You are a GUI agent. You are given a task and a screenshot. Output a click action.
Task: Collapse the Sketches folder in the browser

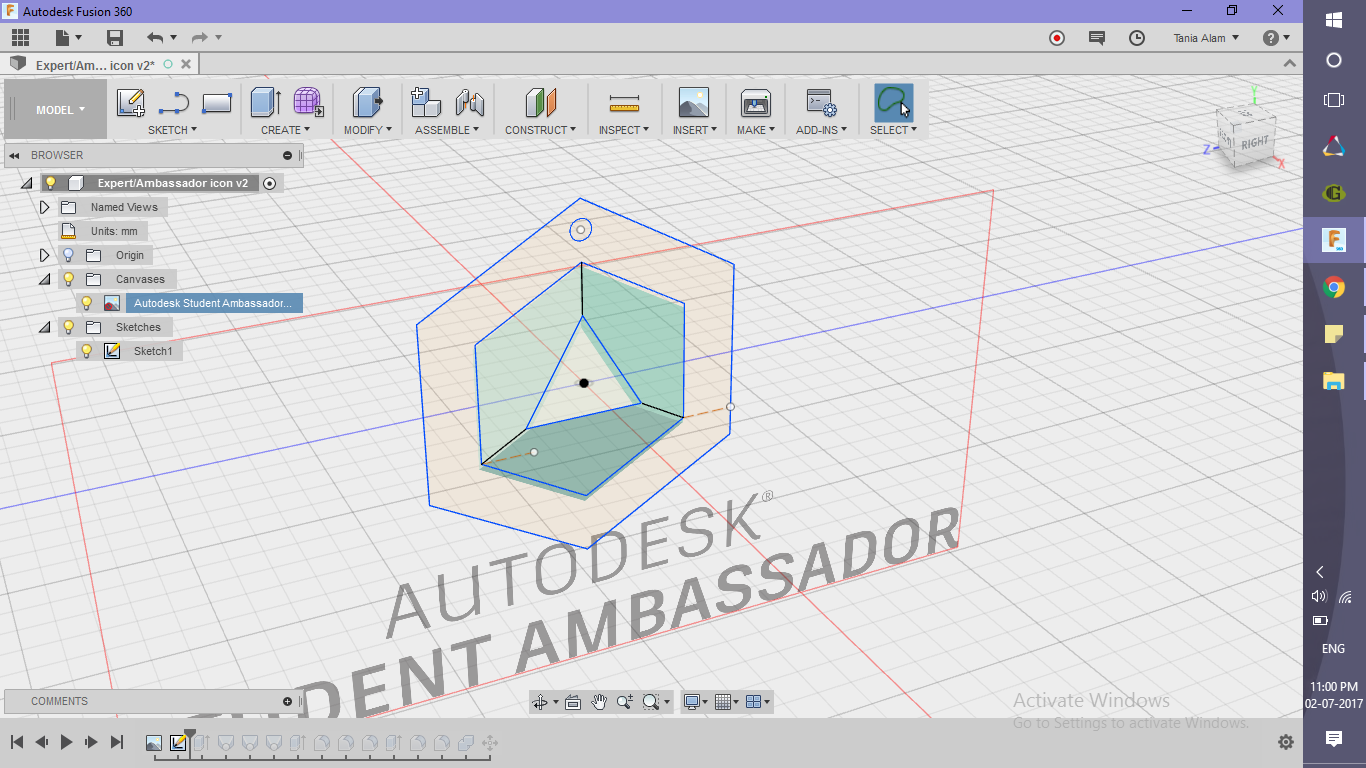[44, 327]
